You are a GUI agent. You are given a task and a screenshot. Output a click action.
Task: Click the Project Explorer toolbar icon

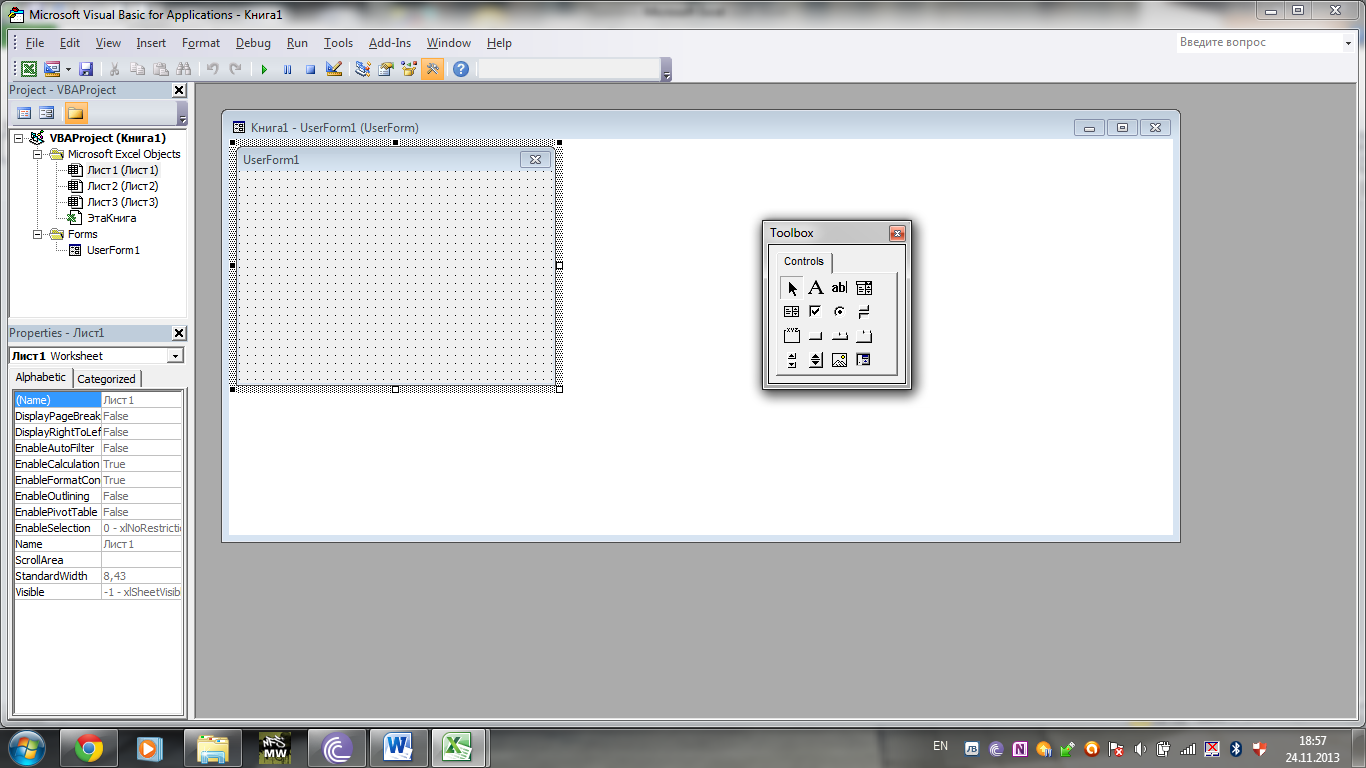click(363, 69)
